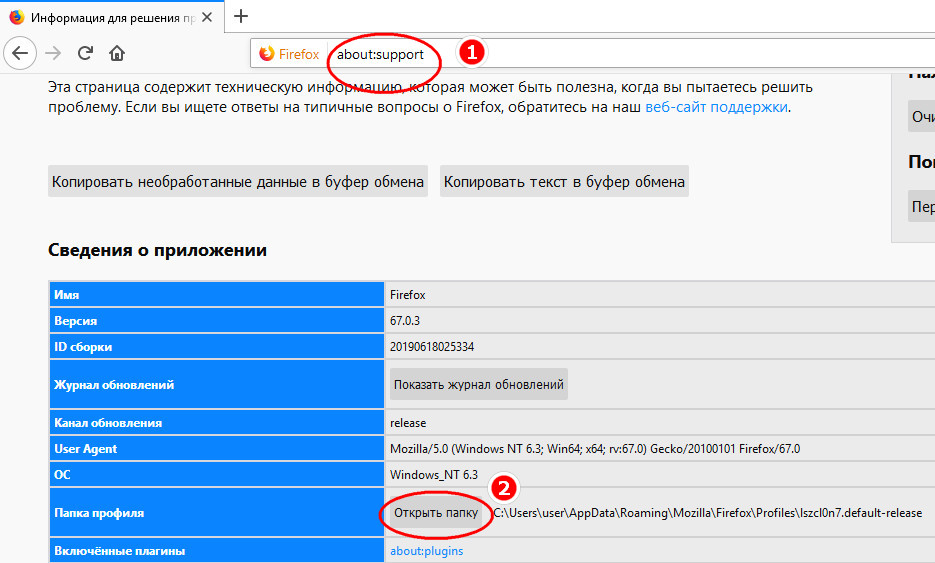Select build ID 20190618025334
This screenshot has width=935, height=563.
point(432,347)
